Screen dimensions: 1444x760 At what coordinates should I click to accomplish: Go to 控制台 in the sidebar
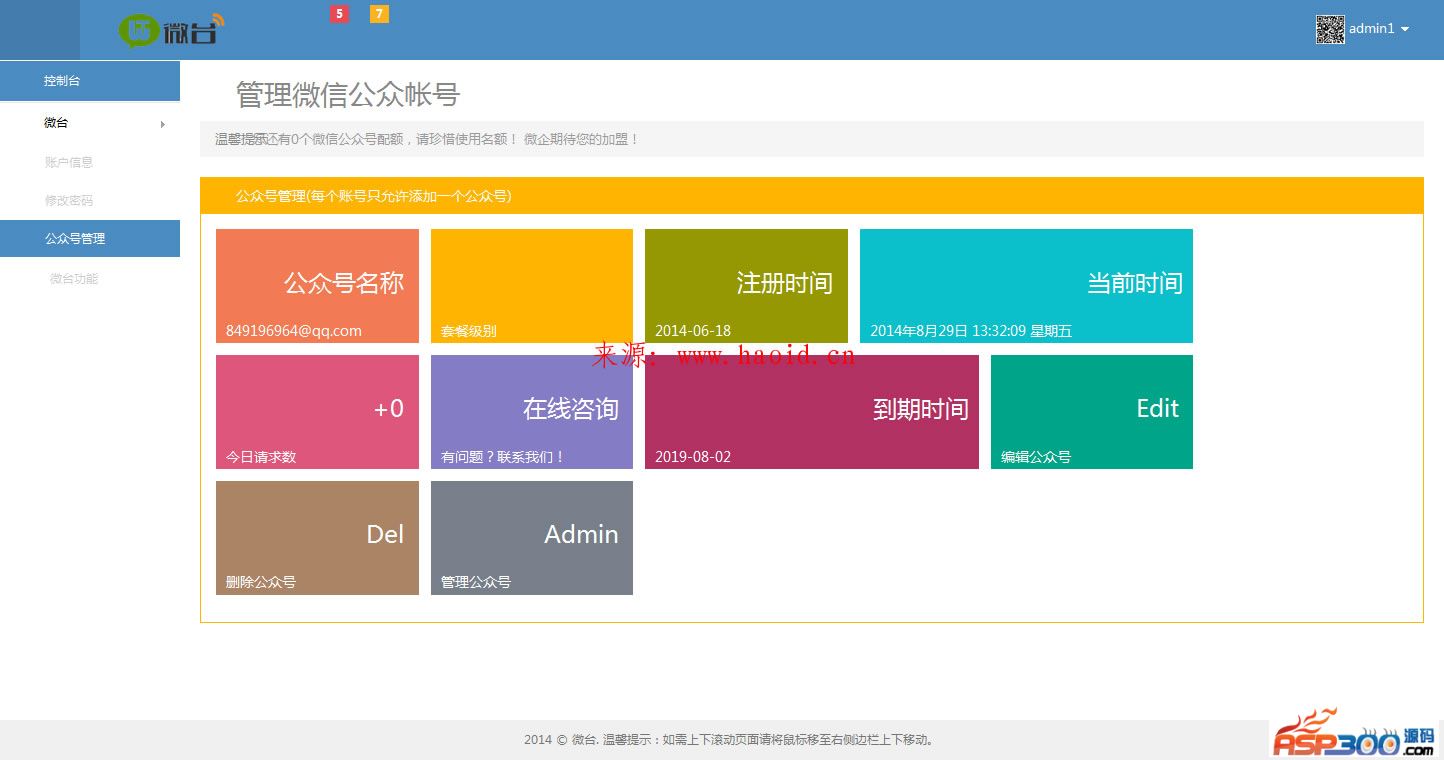(x=62, y=81)
